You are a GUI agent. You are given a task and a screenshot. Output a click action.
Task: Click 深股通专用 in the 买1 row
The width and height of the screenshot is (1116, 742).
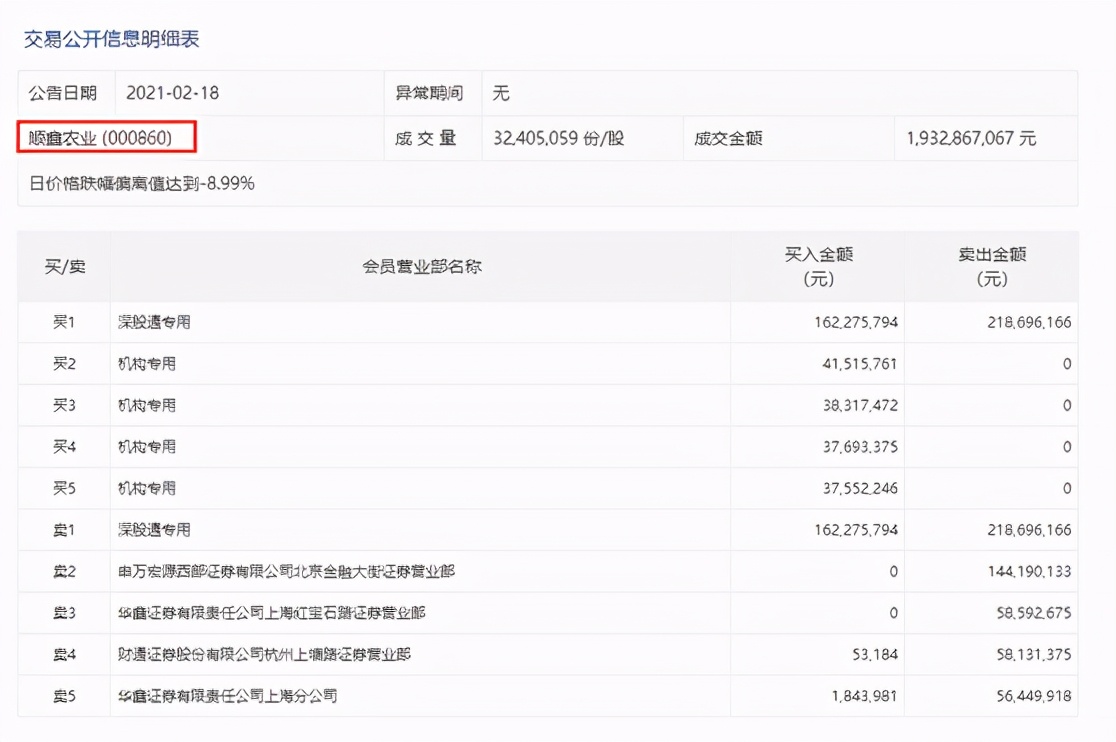click(154, 322)
